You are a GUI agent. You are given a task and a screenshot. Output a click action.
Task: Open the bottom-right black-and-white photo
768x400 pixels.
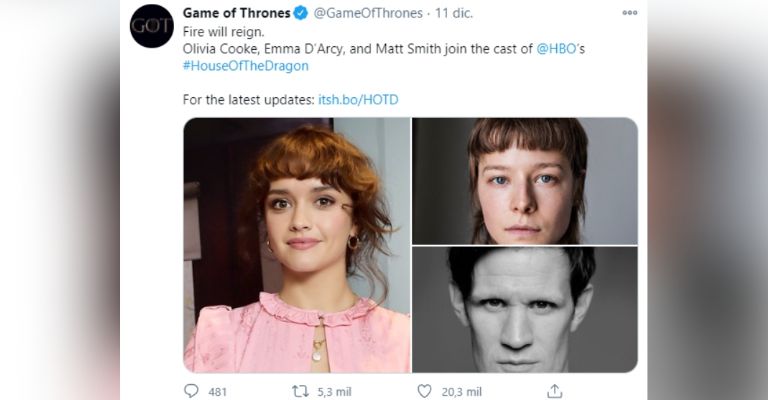[x=525, y=310]
